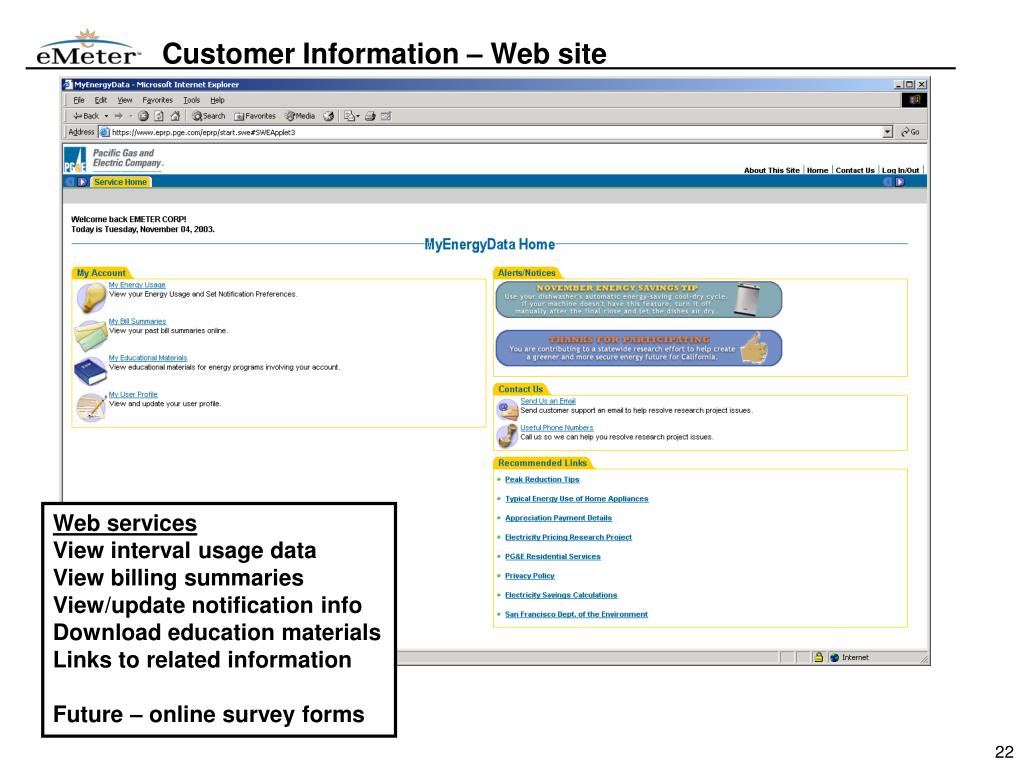Open the PG&E Residential Services link
This screenshot has width=1024, height=768.
click(x=552, y=556)
